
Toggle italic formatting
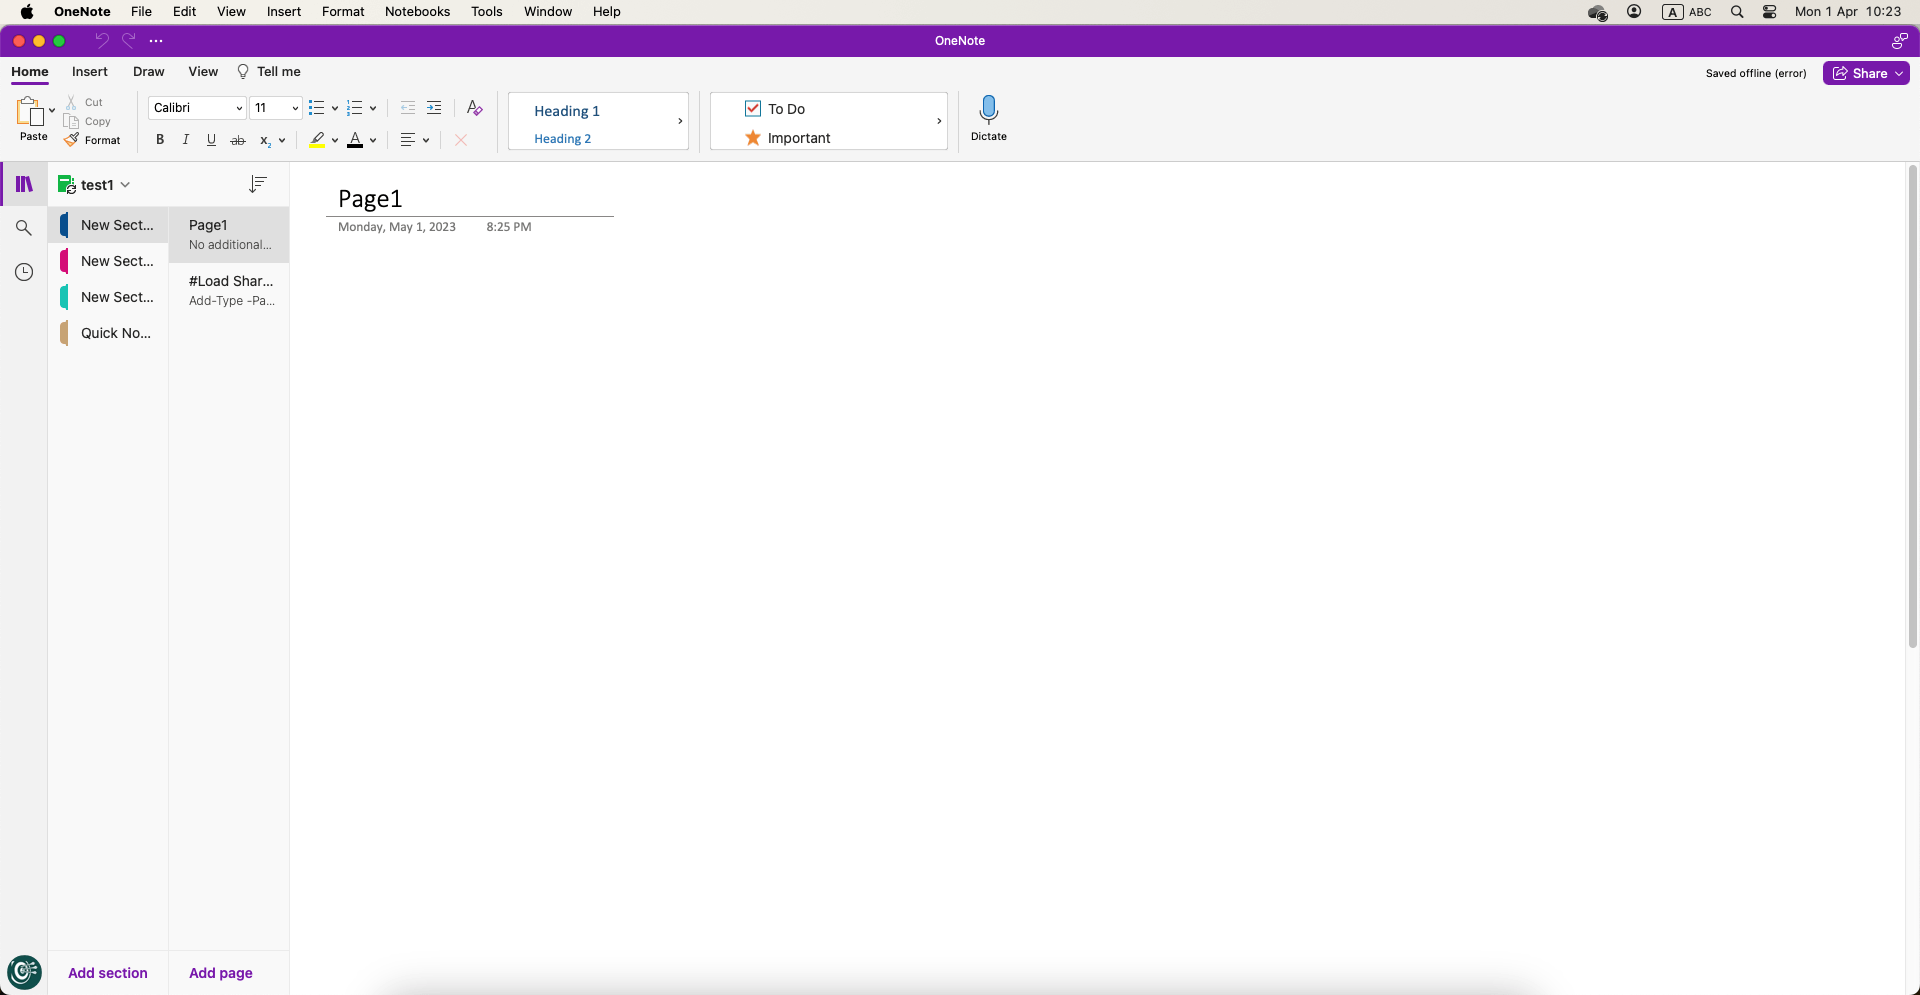[x=186, y=140]
